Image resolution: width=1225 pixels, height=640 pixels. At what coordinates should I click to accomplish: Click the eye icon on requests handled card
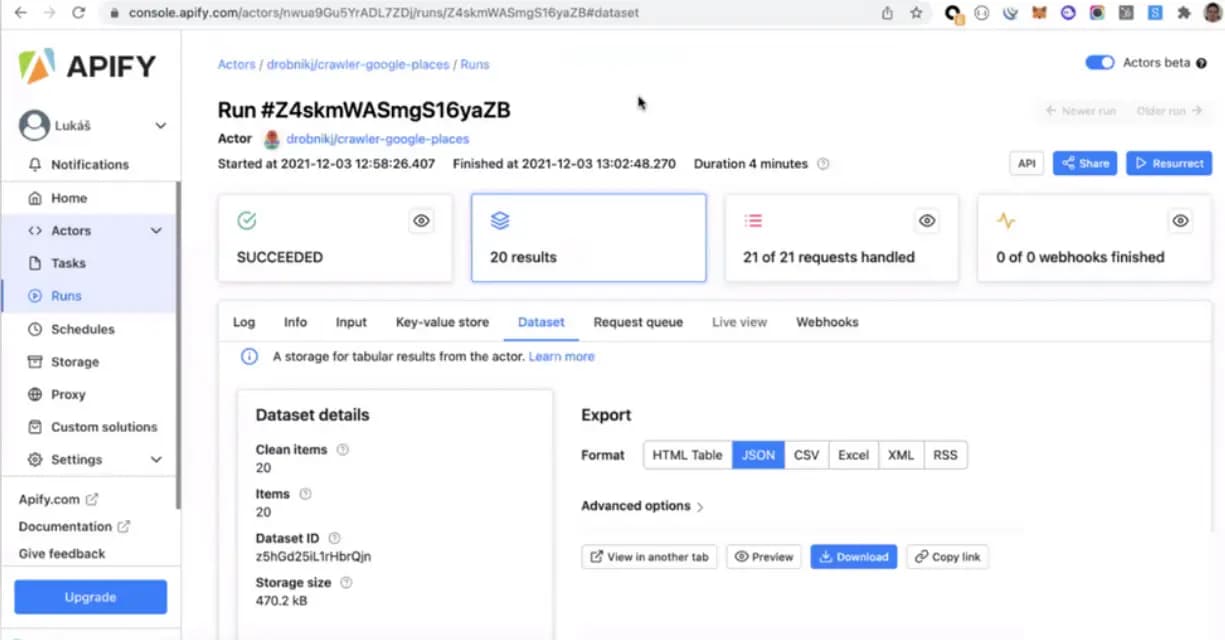[x=927, y=221]
